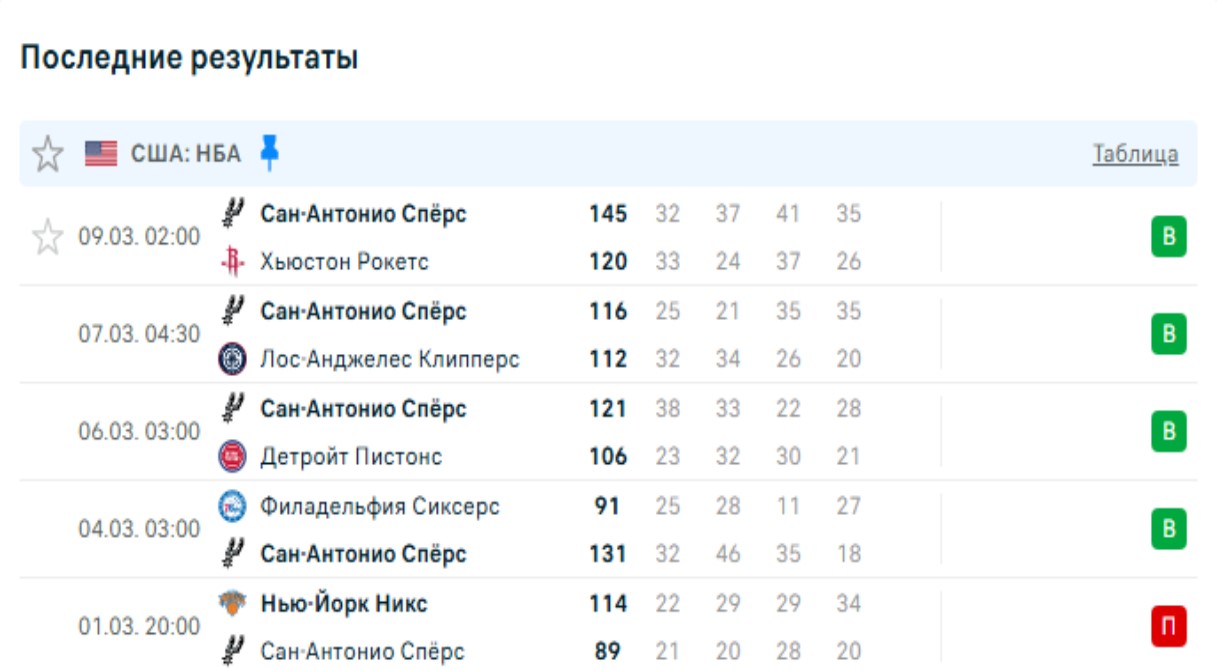Open the Таблица standings link
The image size is (1217, 670).
[x=1135, y=154]
